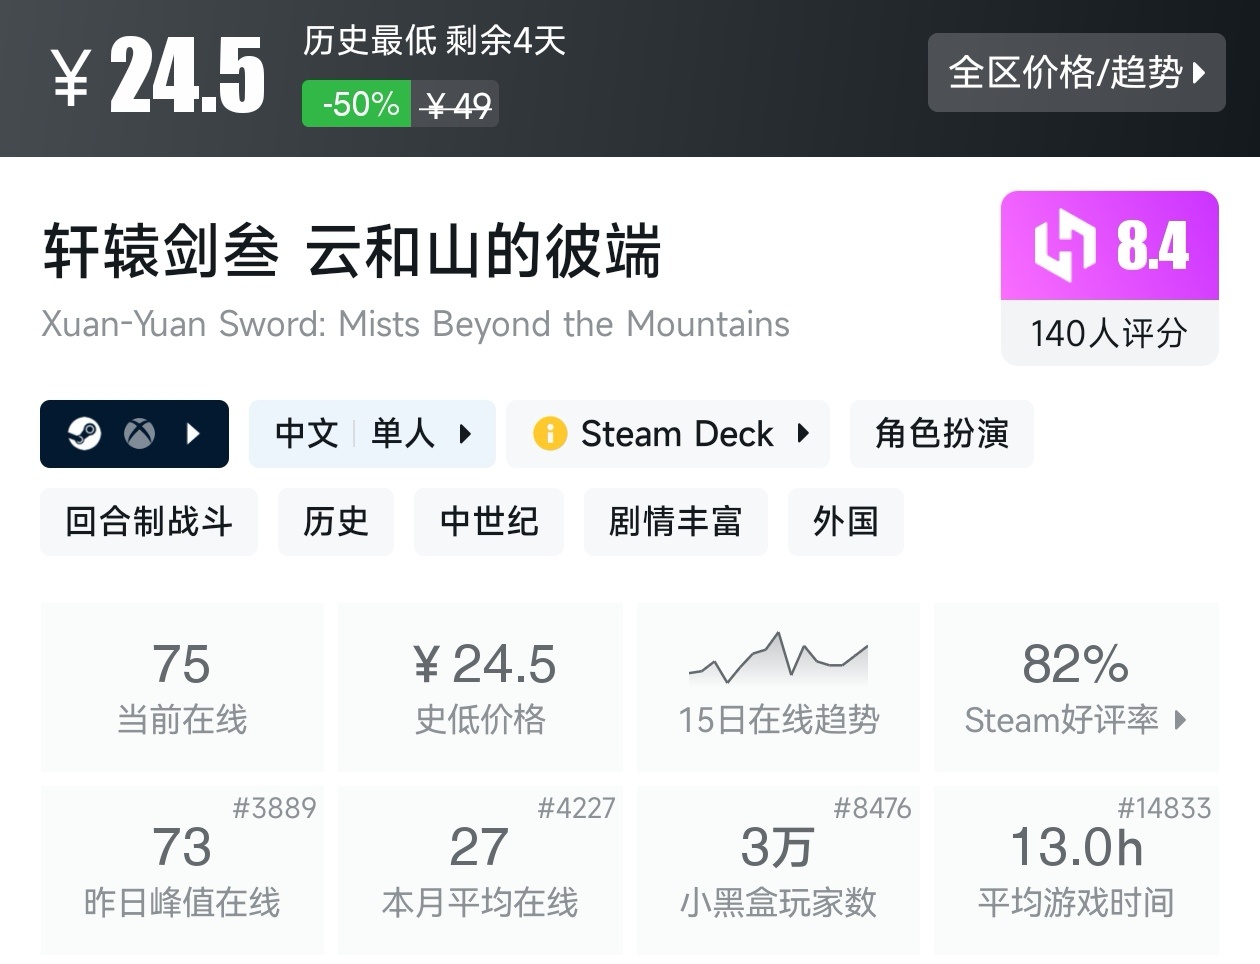Click the 历史 tag

pyautogui.click(x=336, y=521)
